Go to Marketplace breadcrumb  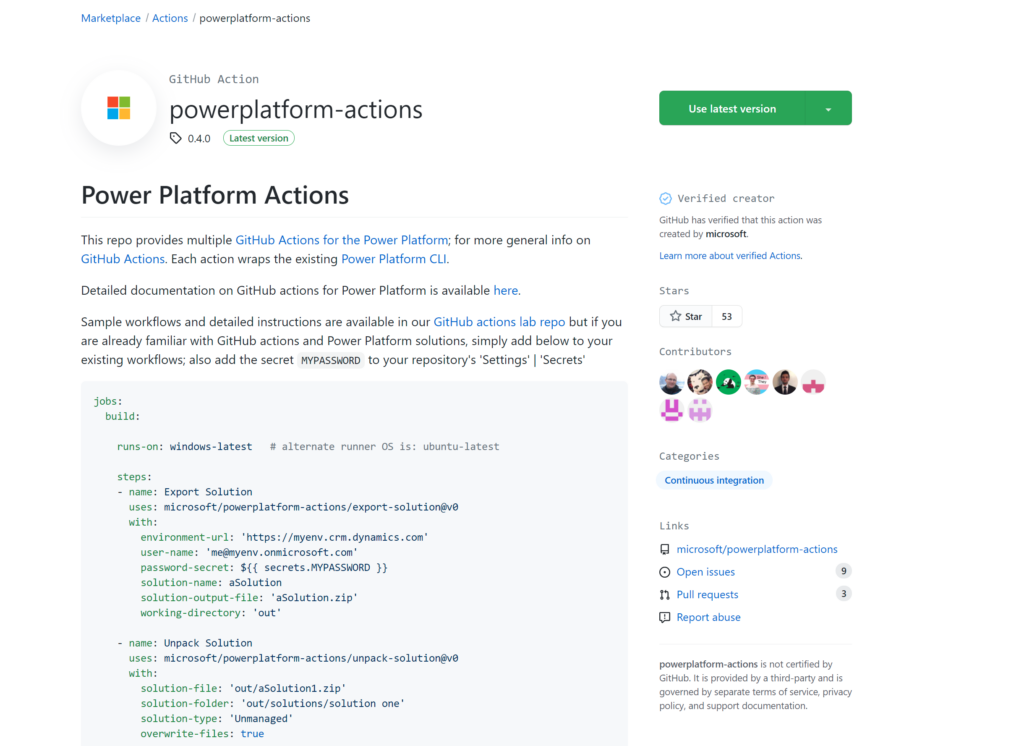(x=110, y=18)
